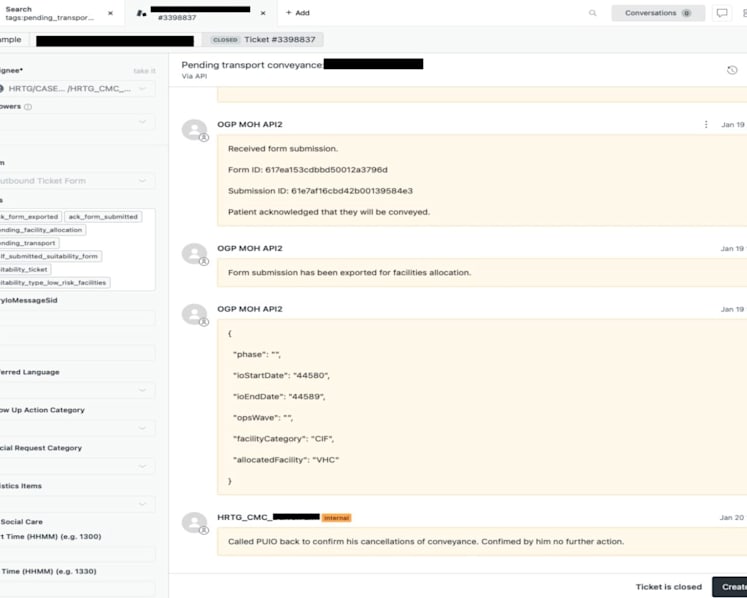Click the self_submitted_suitability_form tag
Image resolution: width=747 pixels, height=598 pixels.
[x=50, y=256]
